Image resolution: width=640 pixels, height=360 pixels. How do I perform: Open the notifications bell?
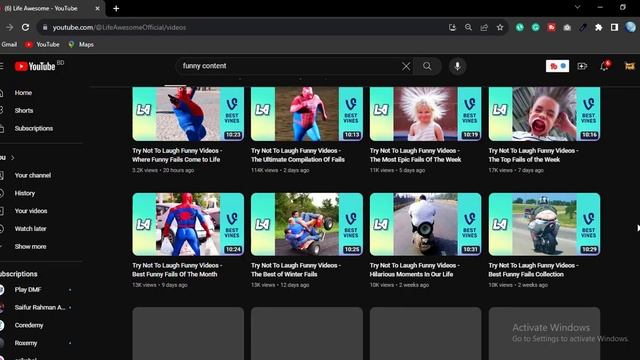pos(605,66)
